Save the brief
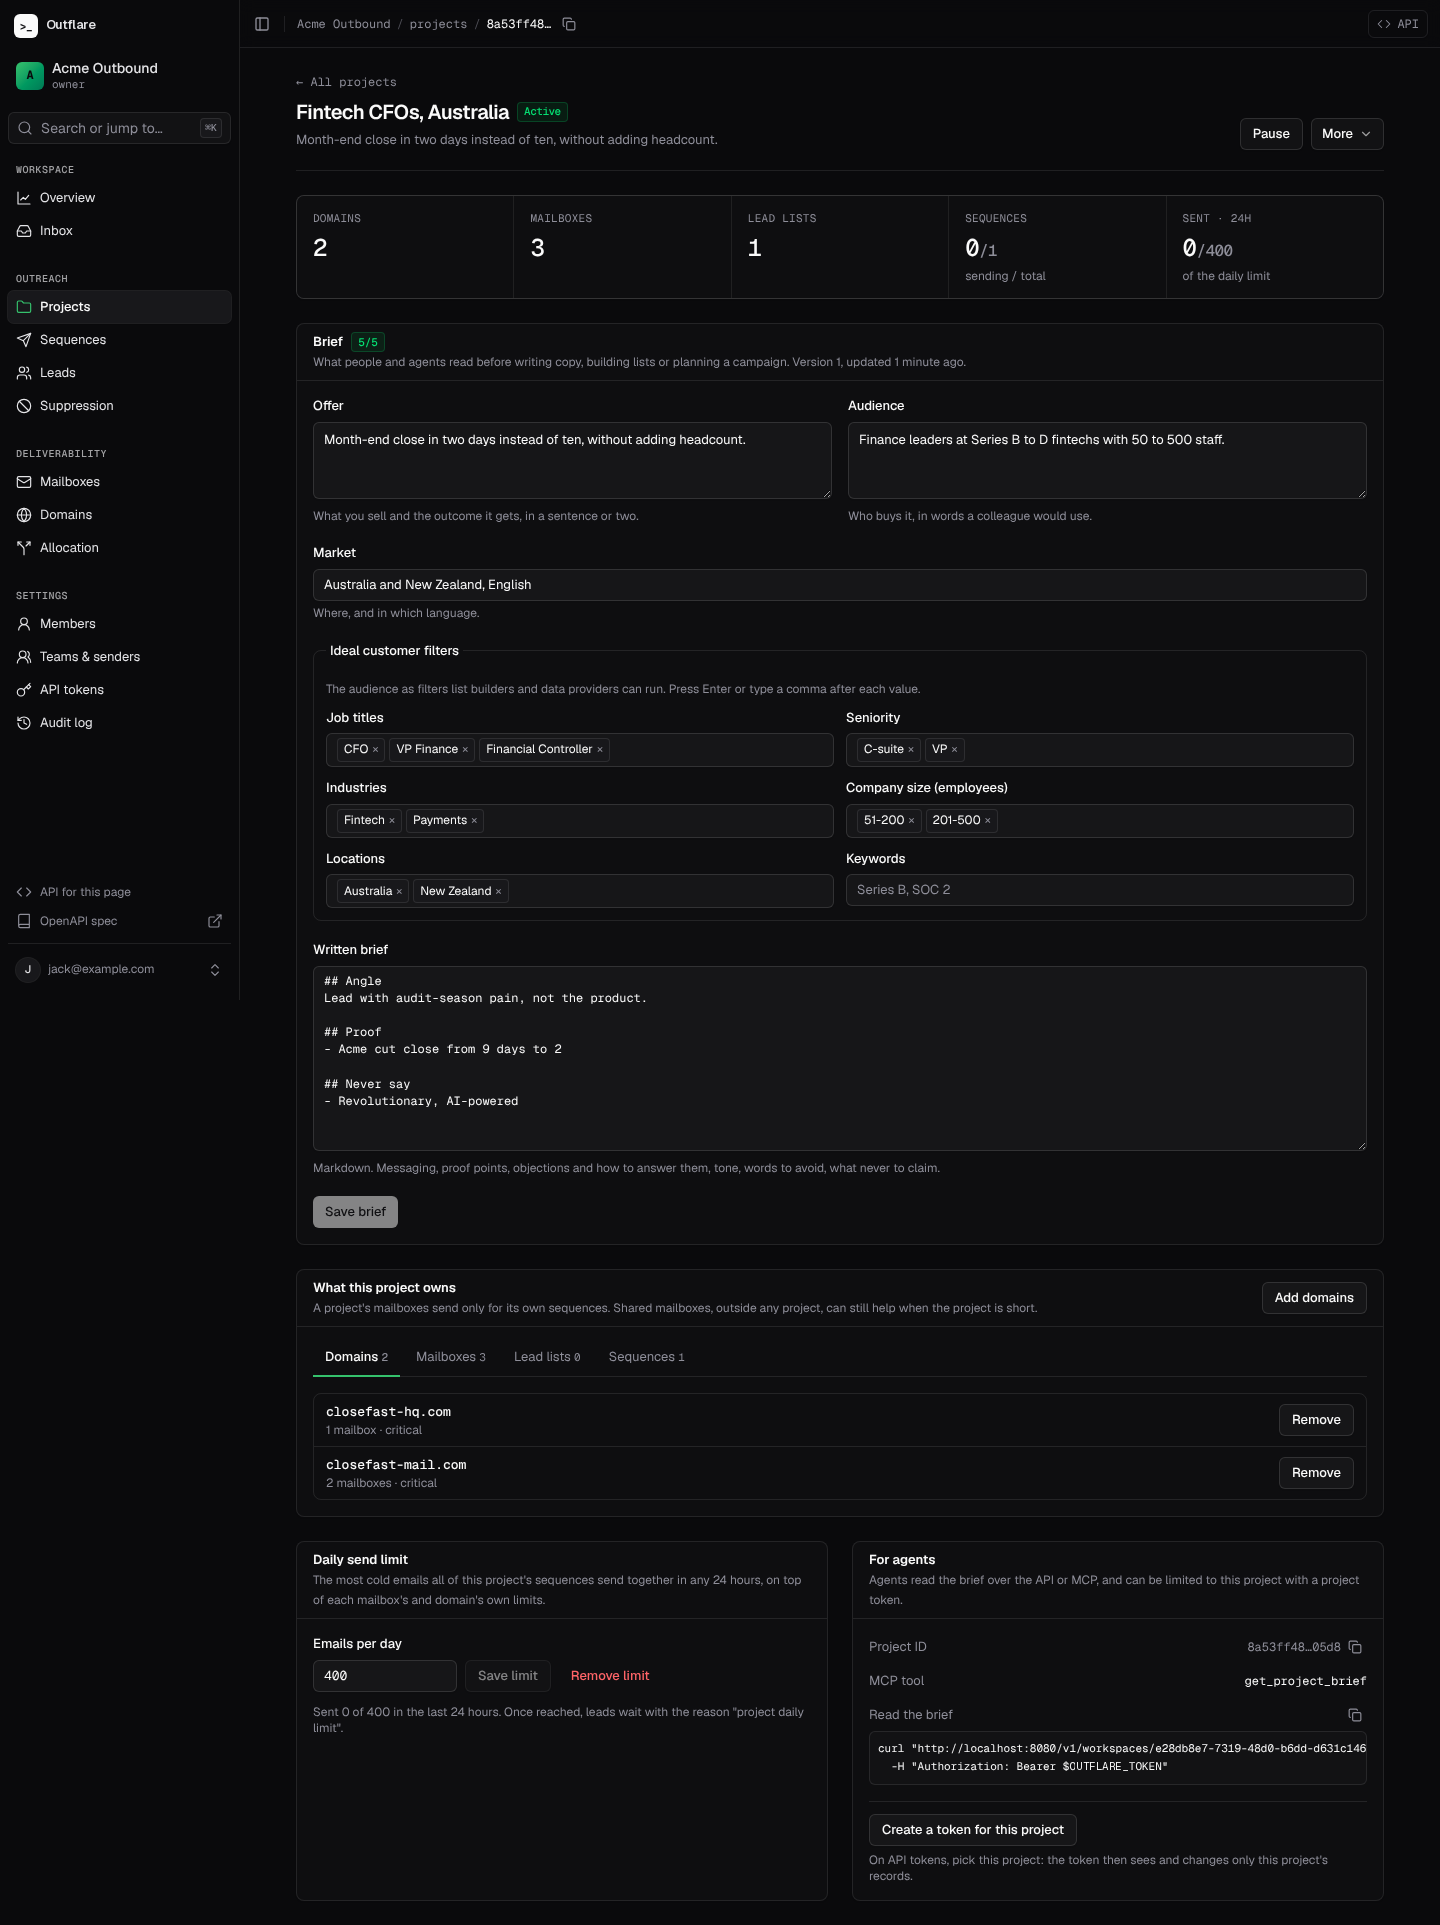 355,1212
